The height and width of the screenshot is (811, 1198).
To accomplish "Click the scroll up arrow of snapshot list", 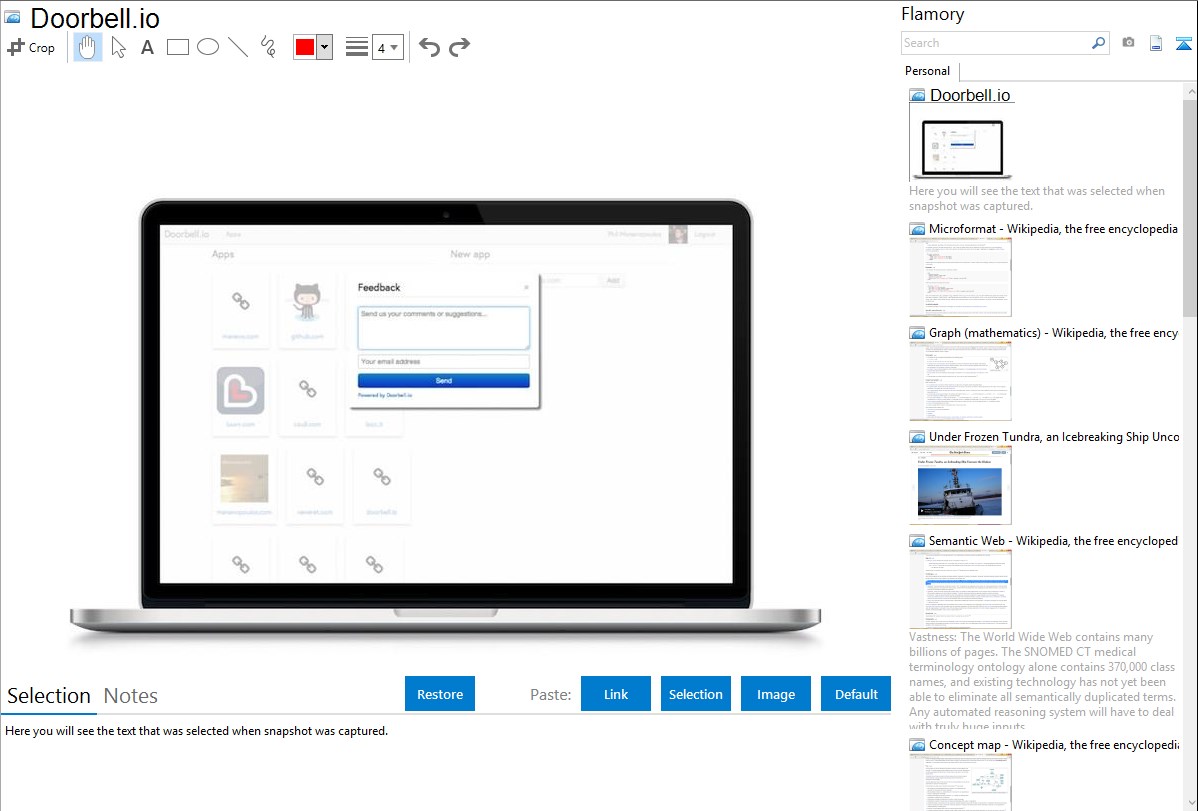I will (x=1190, y=91).
